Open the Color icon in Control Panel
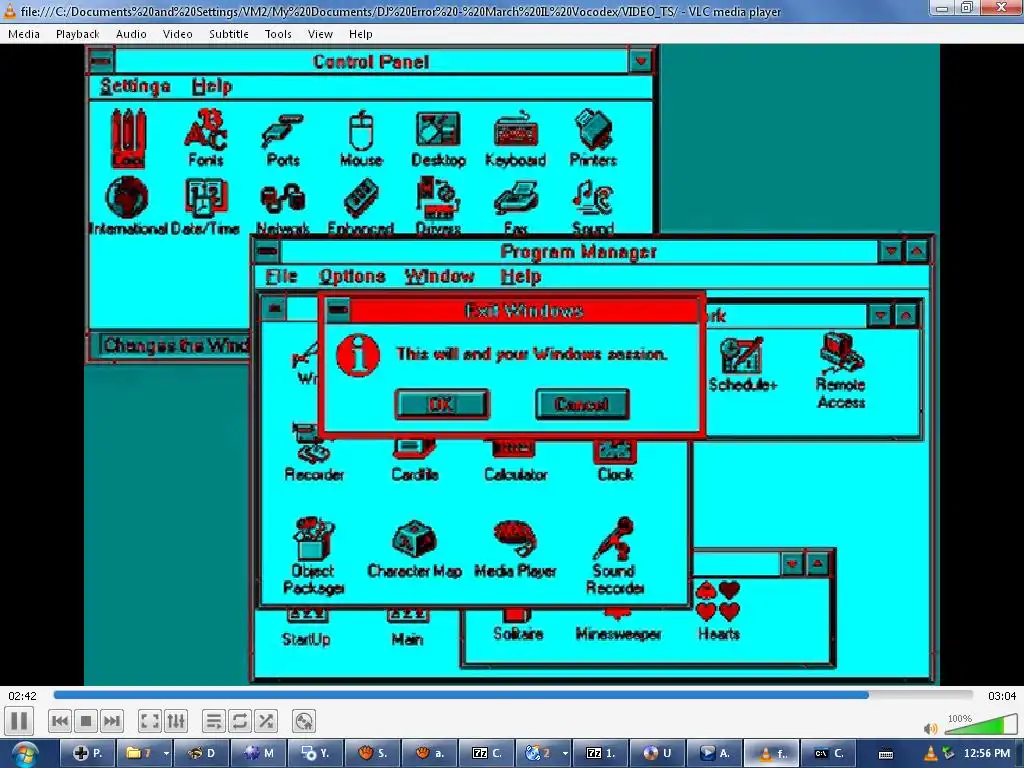The image size is (1024, 768). click(x=128, y=138)
